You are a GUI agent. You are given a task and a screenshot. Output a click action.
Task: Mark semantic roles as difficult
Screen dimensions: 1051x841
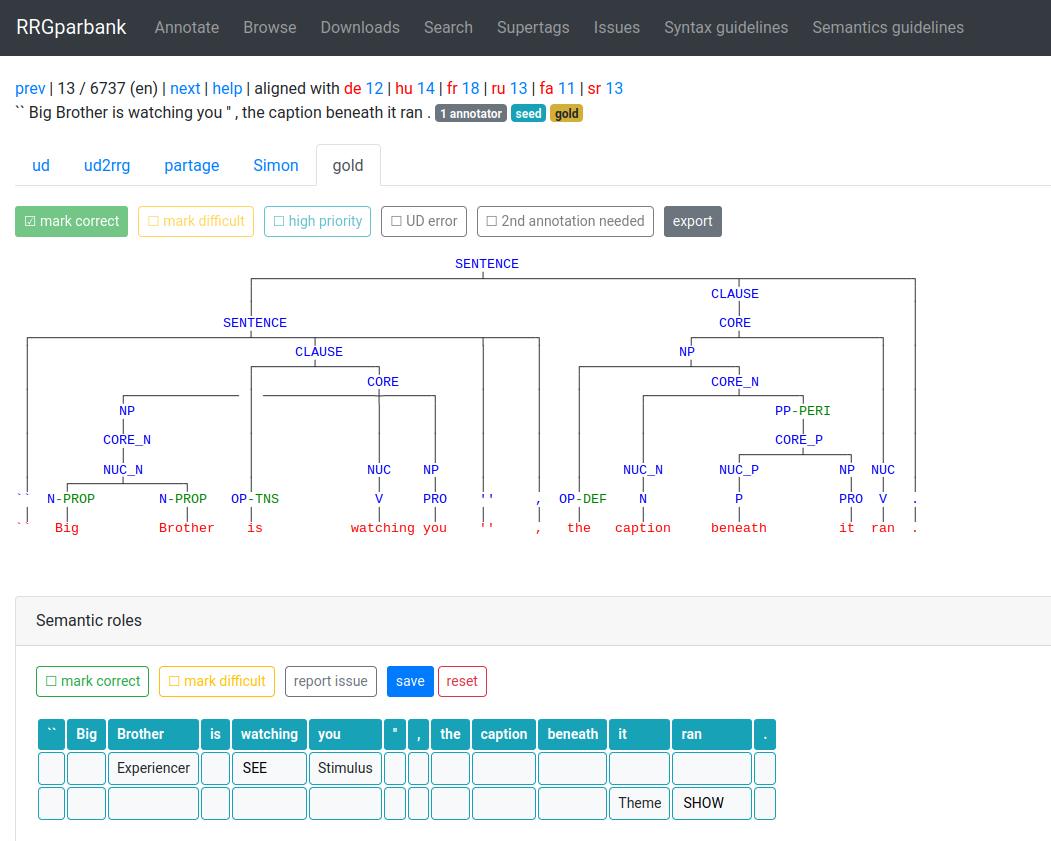217,681
